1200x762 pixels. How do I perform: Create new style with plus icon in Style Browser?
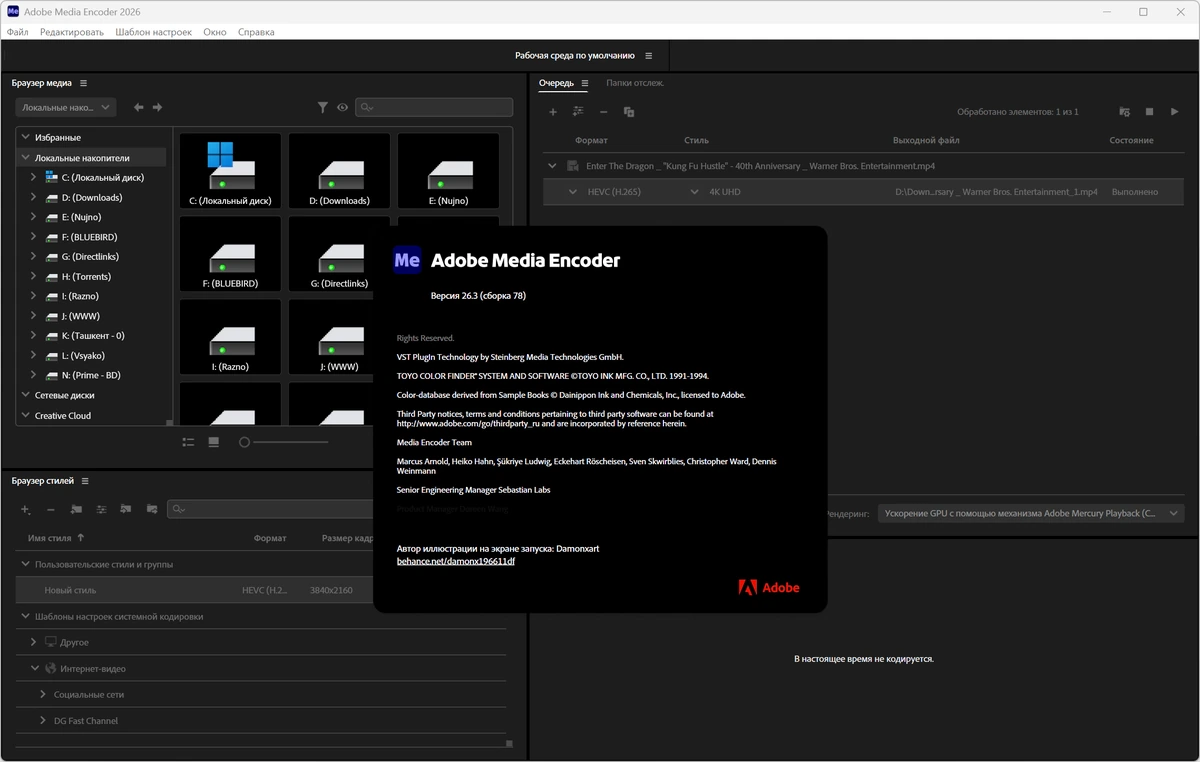pos(26,509)
